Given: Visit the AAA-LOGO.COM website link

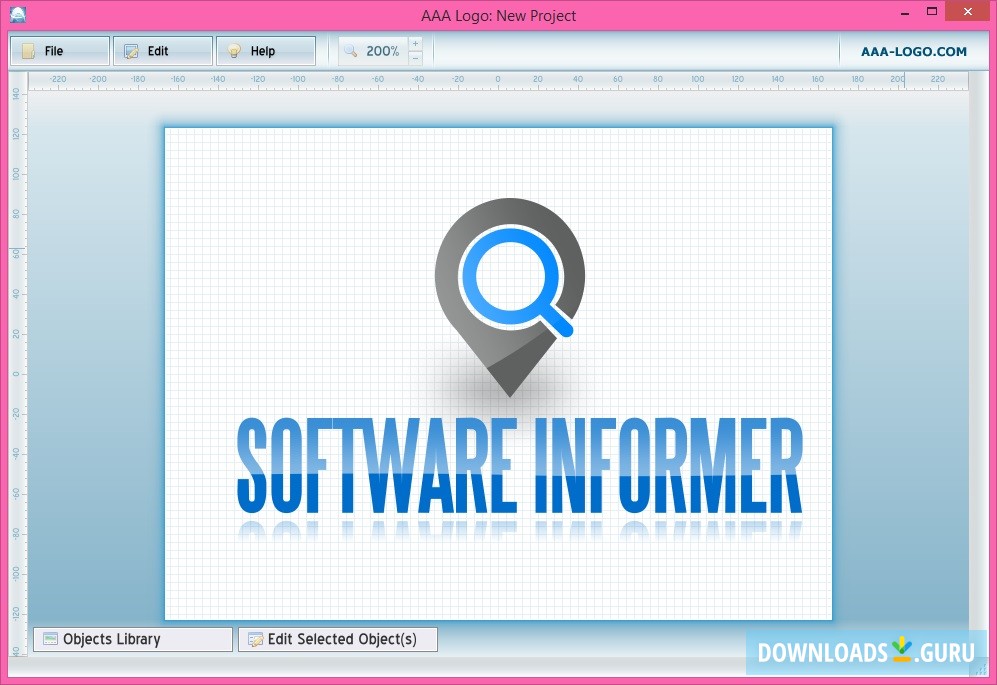Looking at the screenshot, I should (914, 51).
